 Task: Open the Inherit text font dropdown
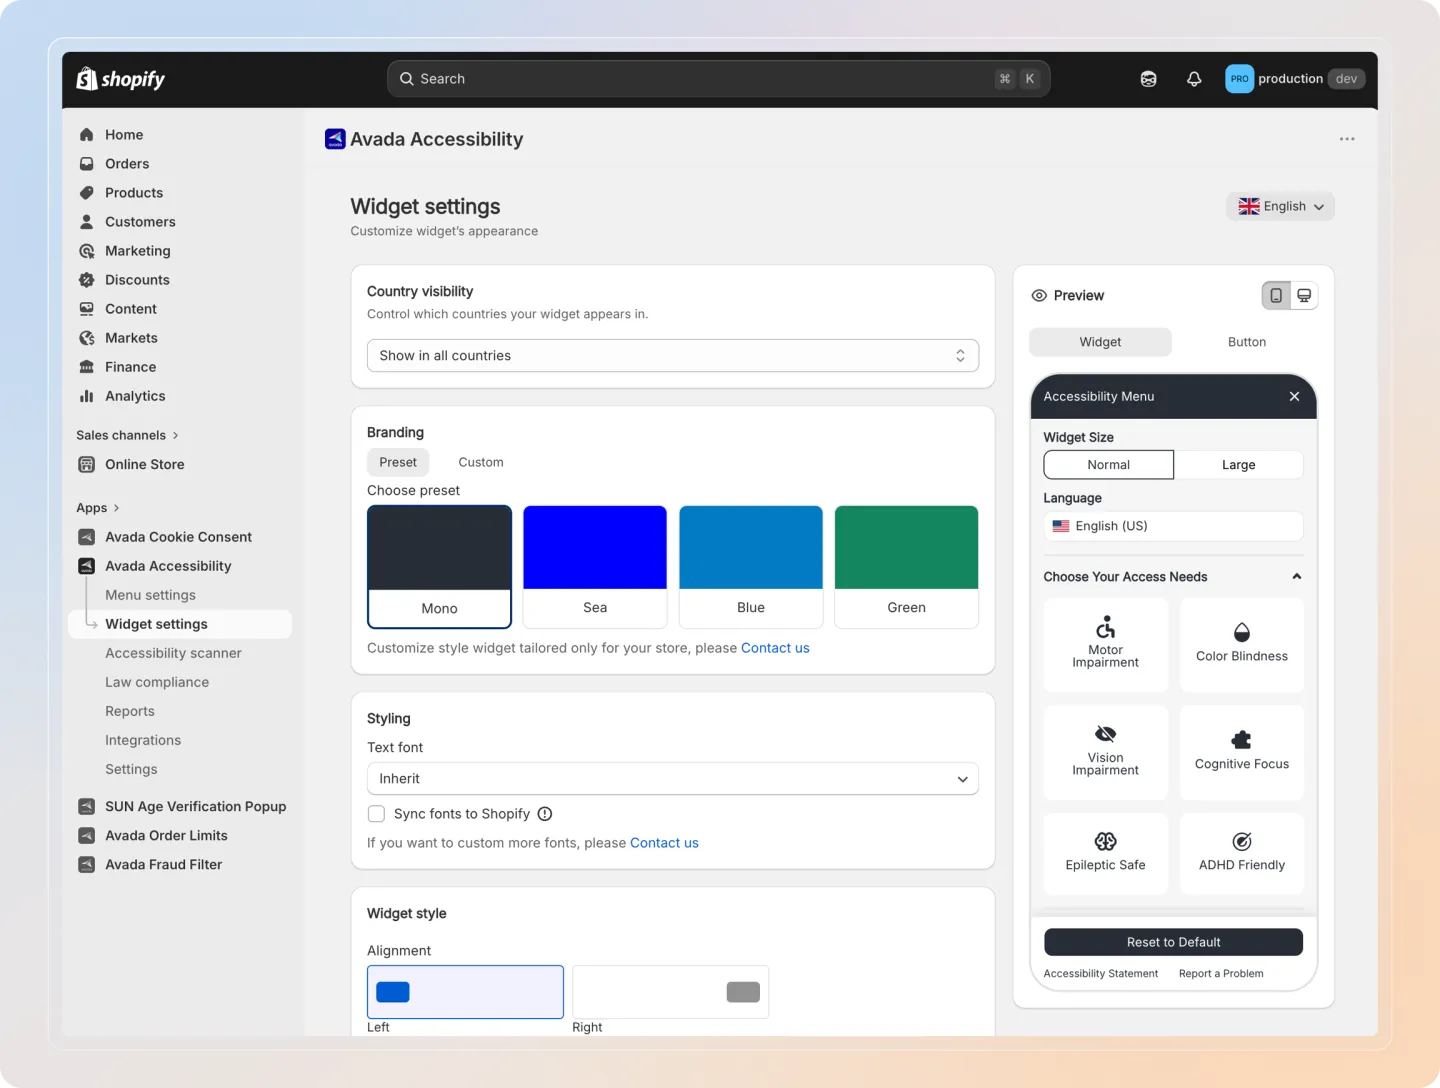pyautogui.click(x=672, y=779)
